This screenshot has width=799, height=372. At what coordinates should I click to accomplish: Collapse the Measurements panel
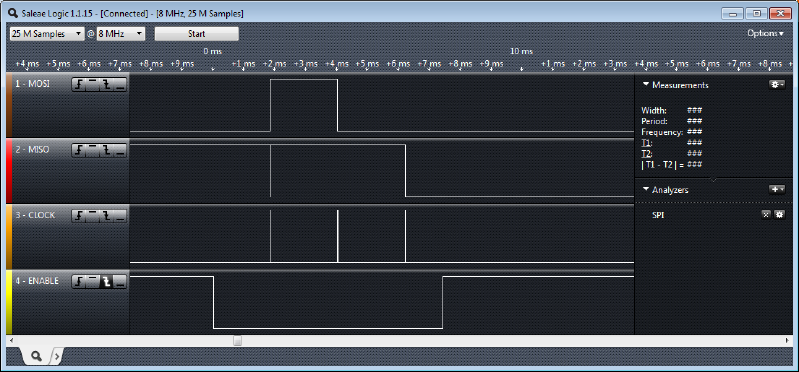(646, 85)
